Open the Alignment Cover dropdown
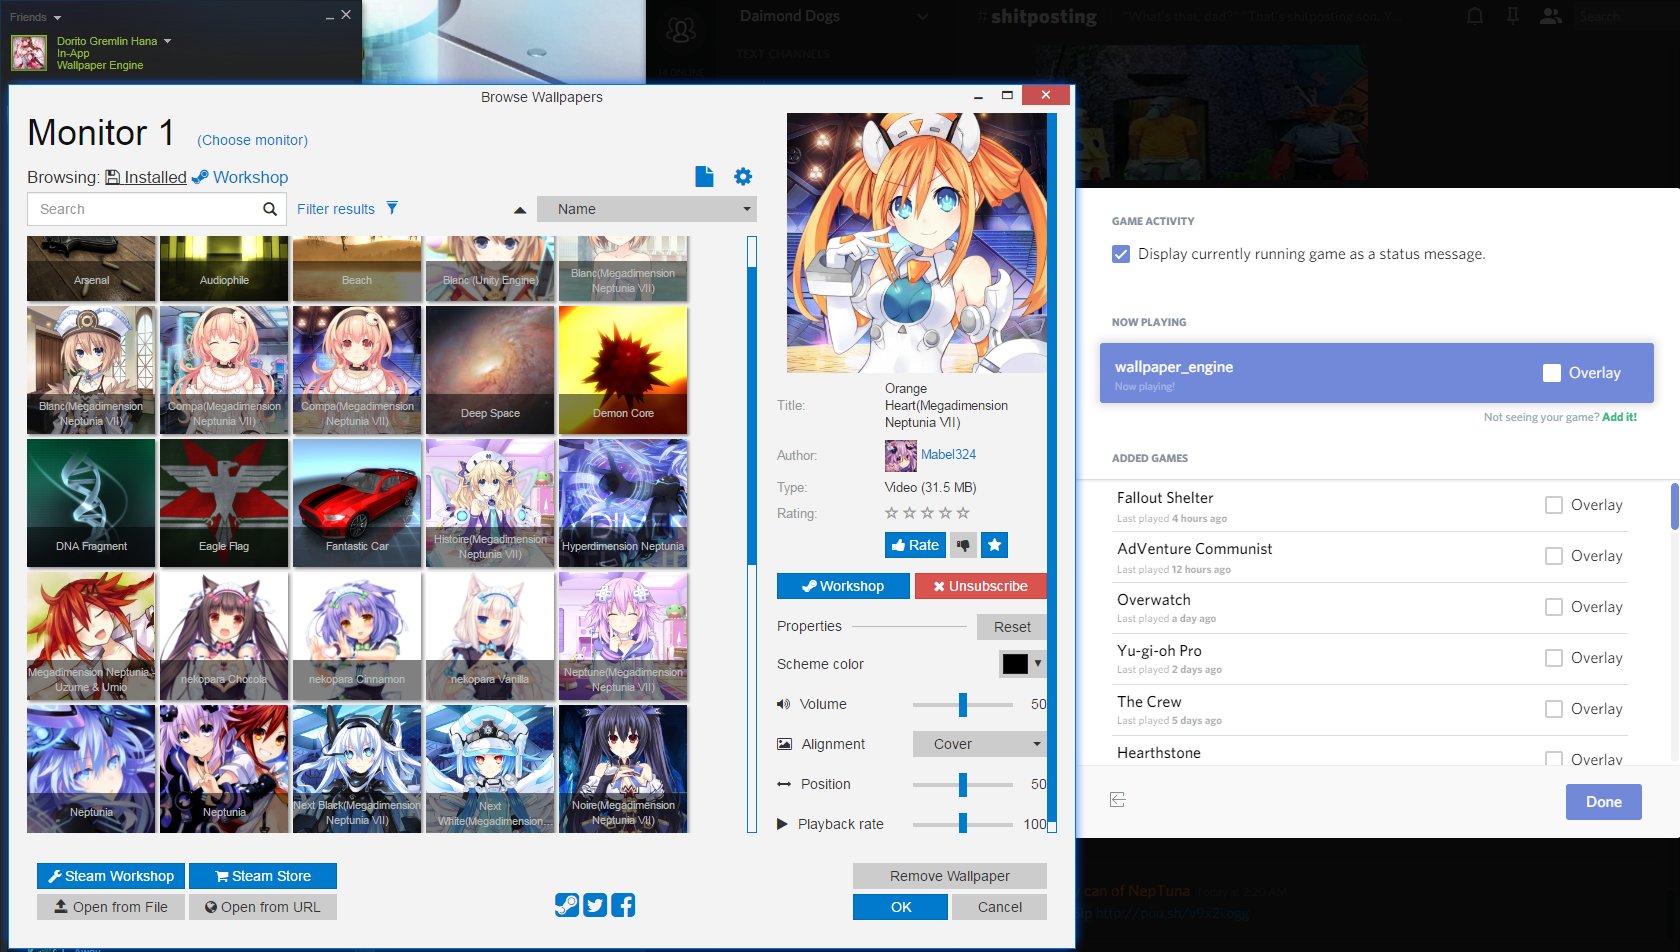Screen dimensions: 1680x952 click(980, 744)
